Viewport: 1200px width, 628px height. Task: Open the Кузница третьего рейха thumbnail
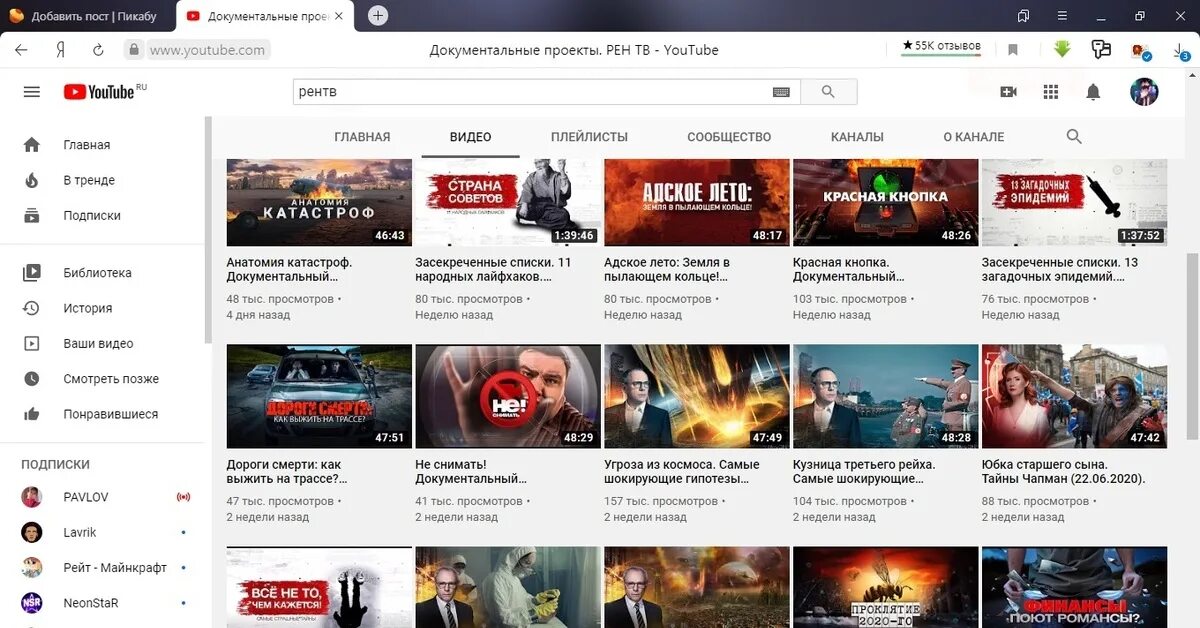[x=885, y=396]
